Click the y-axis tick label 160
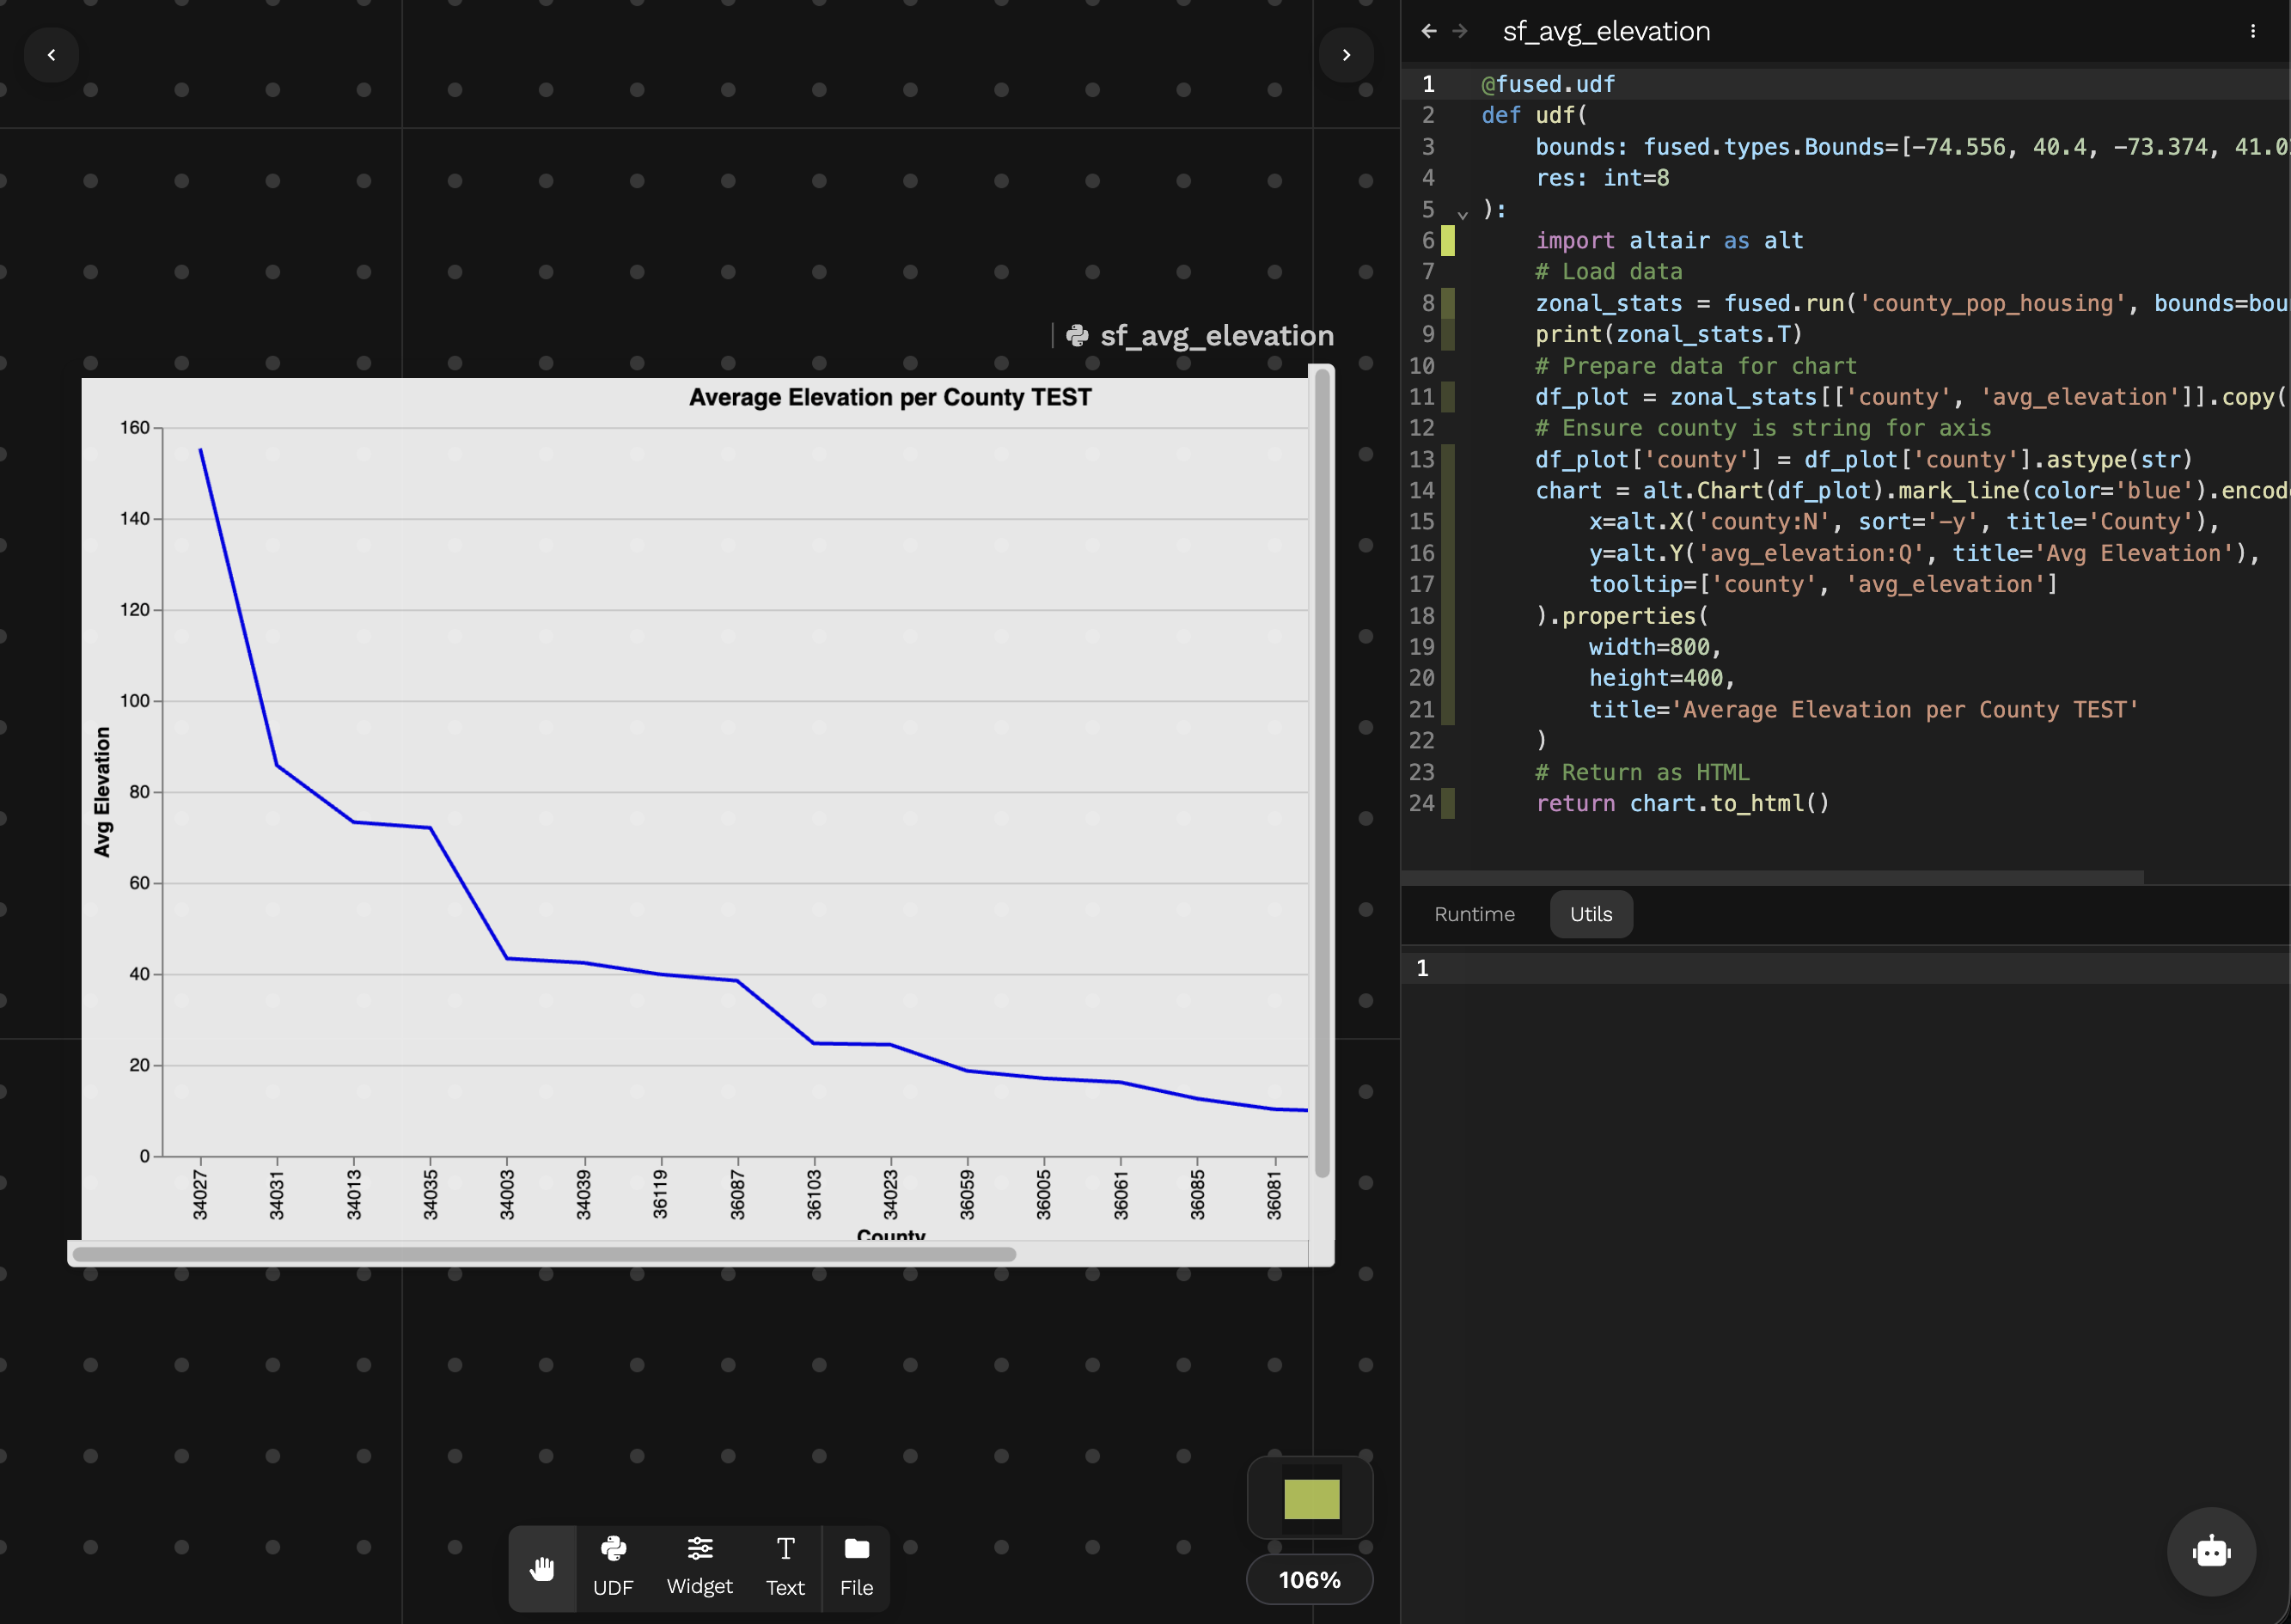Viewport: 2291px width, 1624px height. tap(135, 428)
